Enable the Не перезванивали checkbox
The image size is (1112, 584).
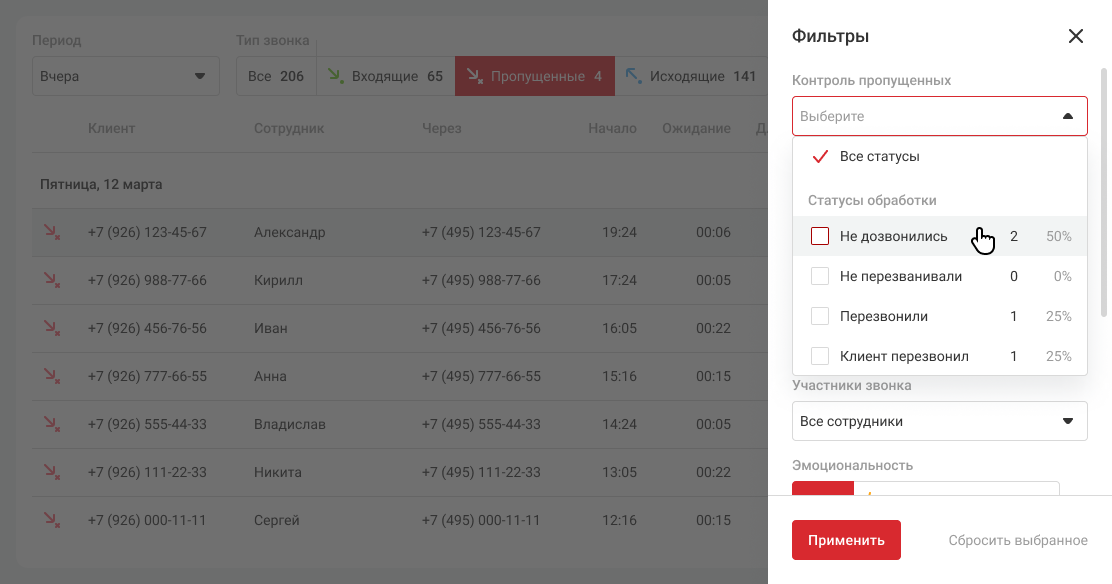(x=820, y=276)
